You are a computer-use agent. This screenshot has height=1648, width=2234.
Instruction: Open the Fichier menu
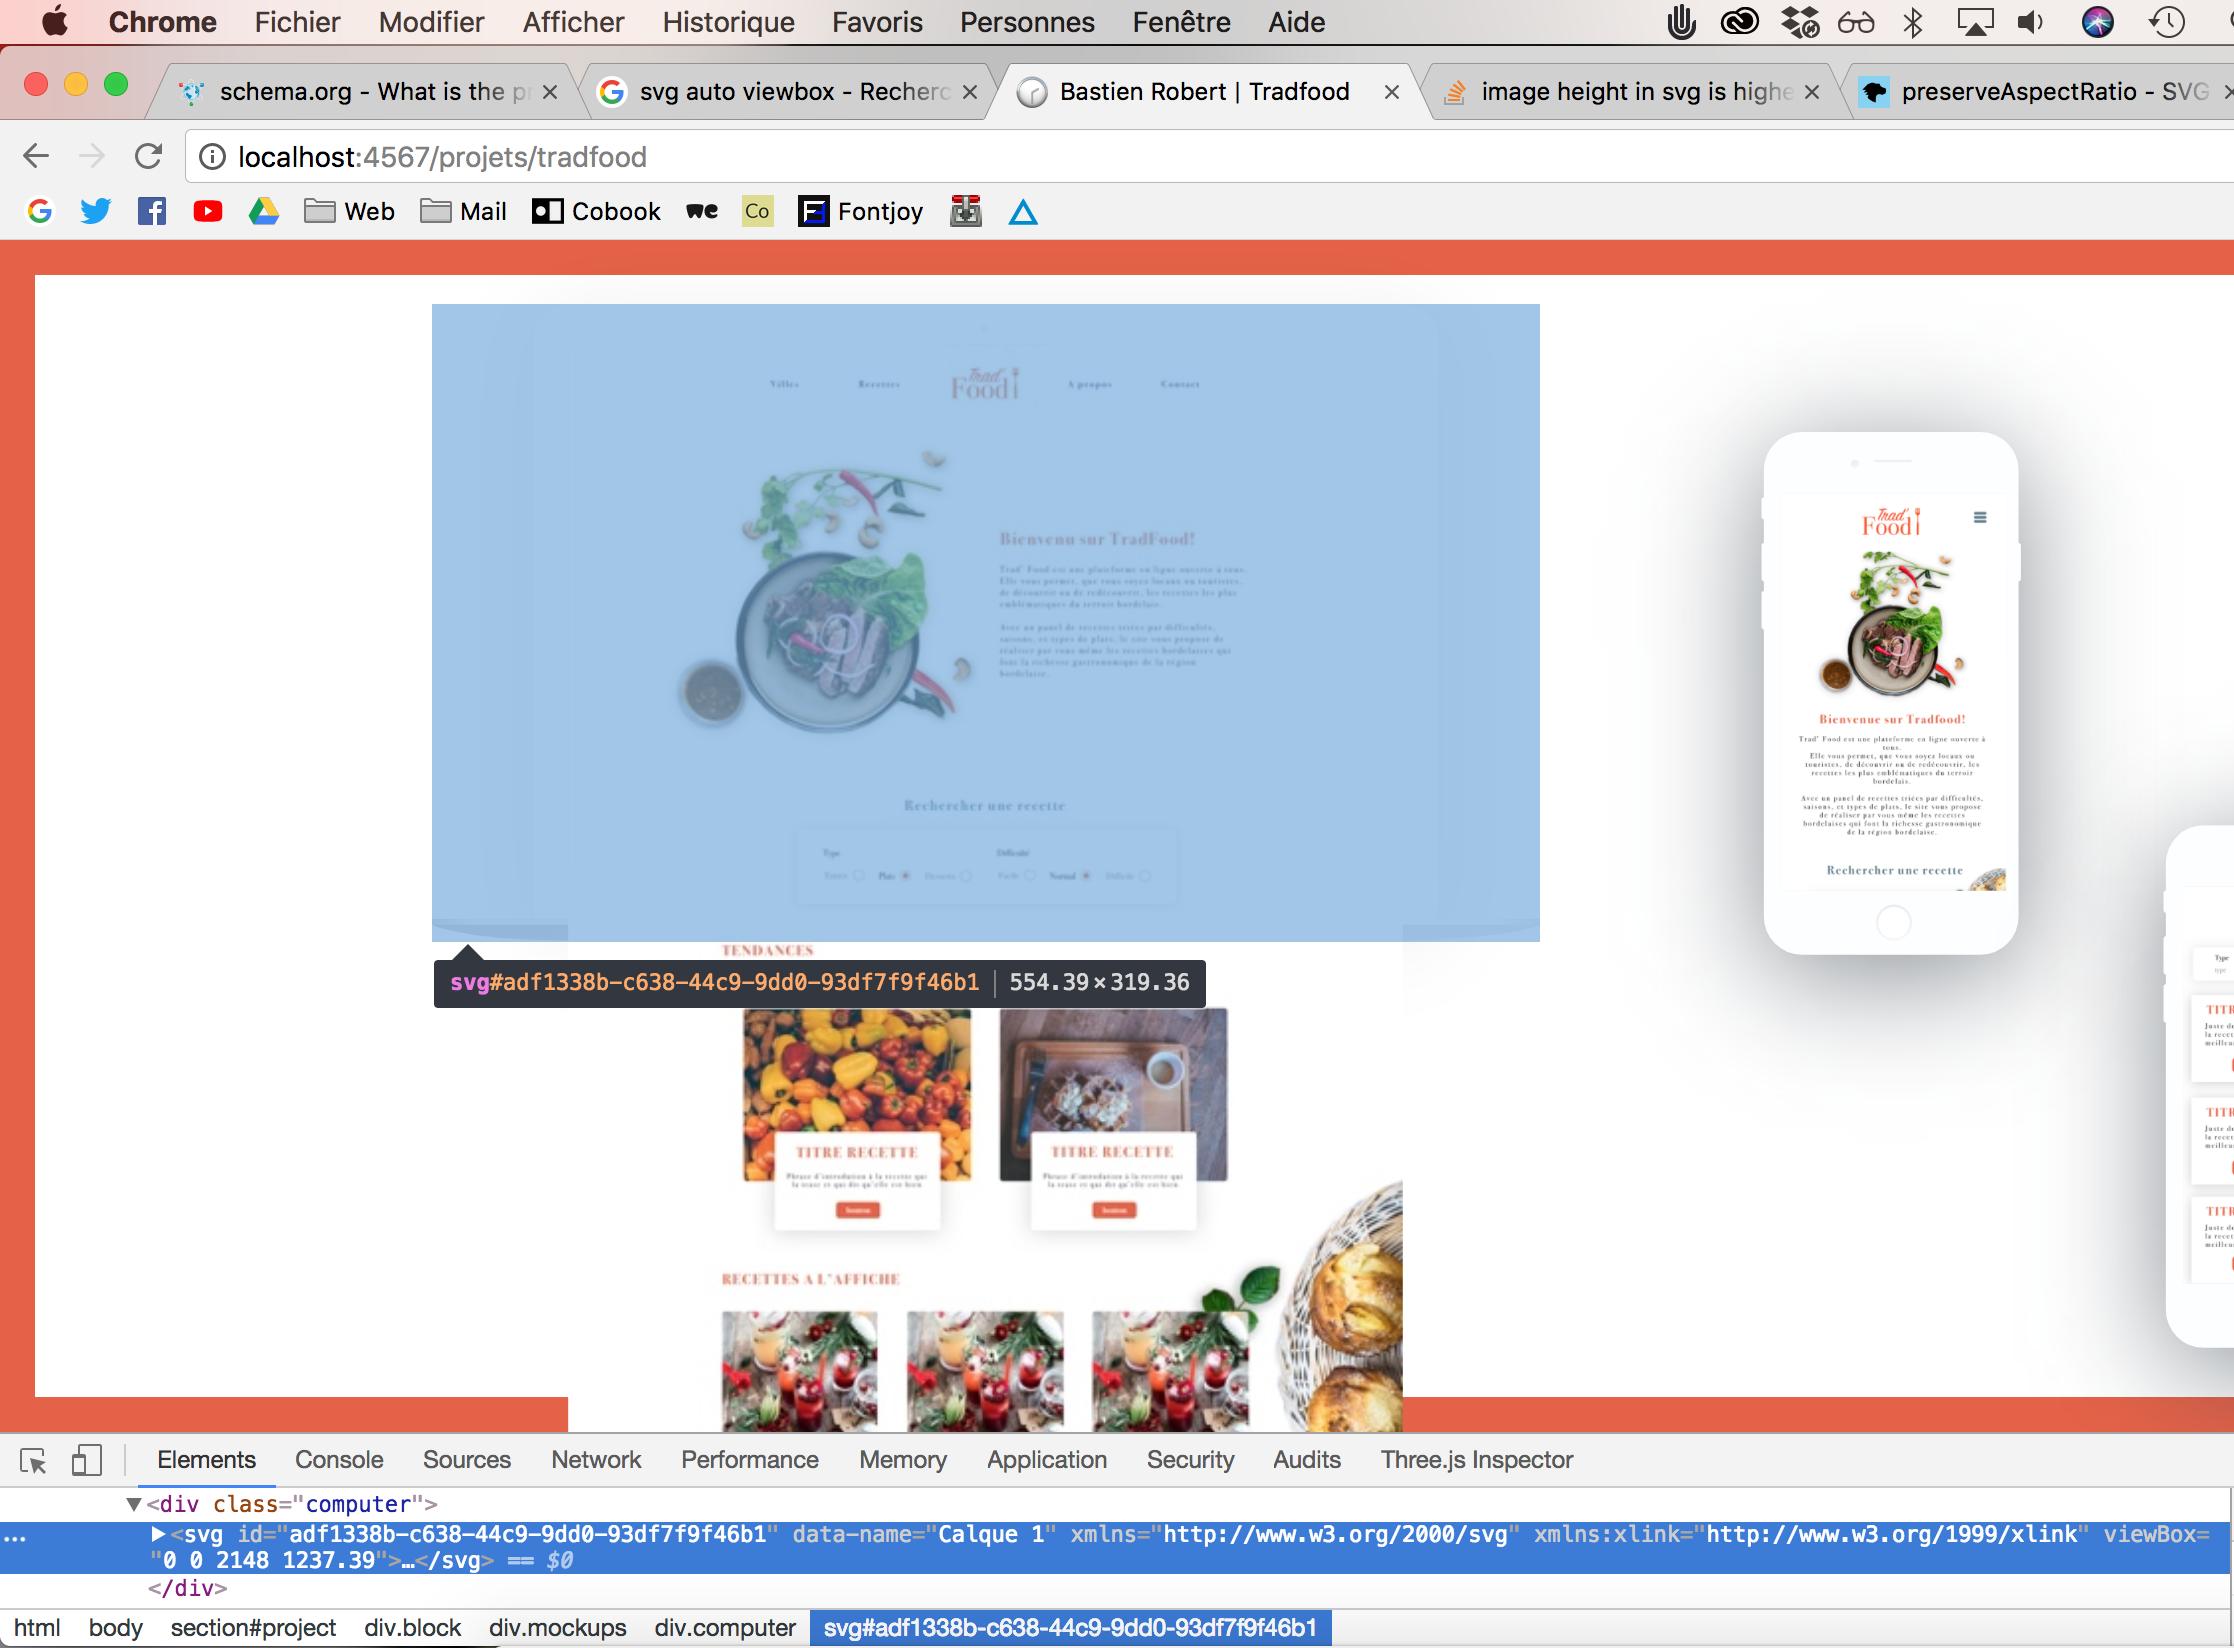(x=297, y=22)
